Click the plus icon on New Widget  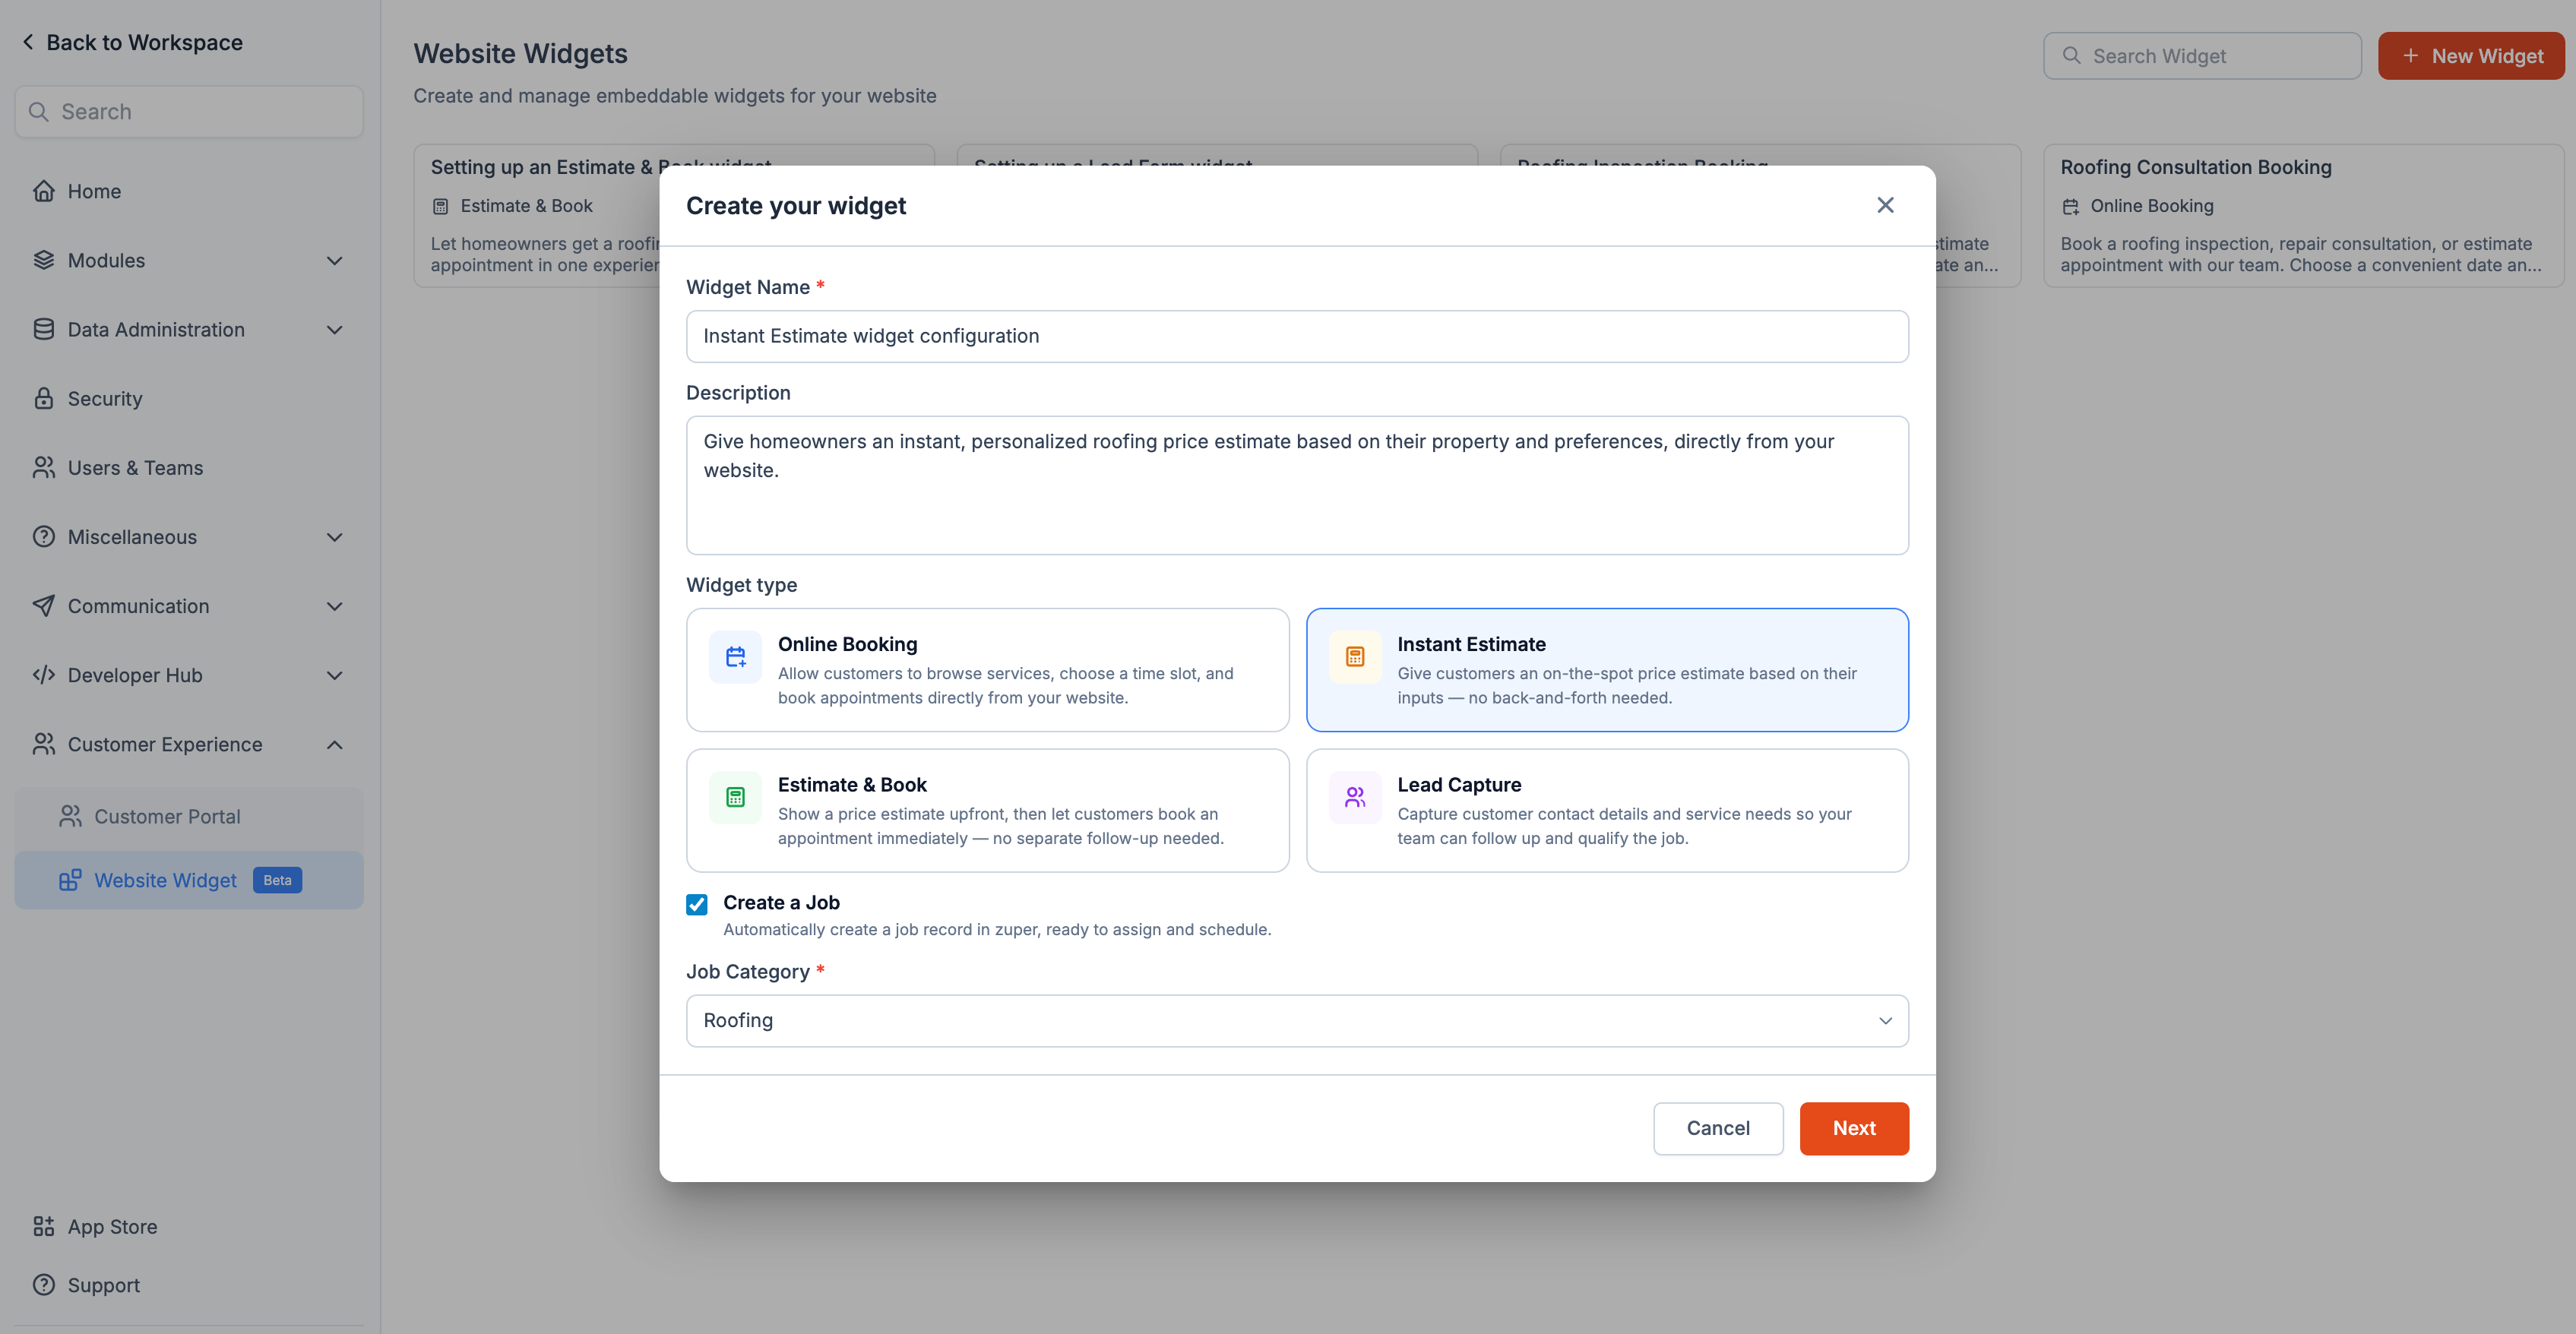2411,56
